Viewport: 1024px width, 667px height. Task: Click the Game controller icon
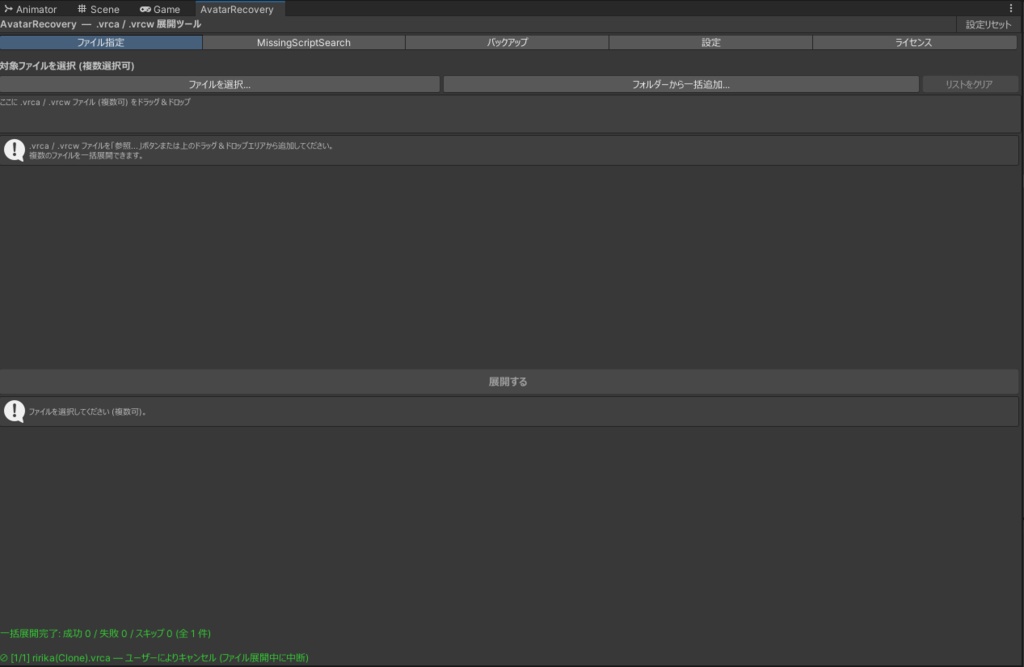(145, 9)
